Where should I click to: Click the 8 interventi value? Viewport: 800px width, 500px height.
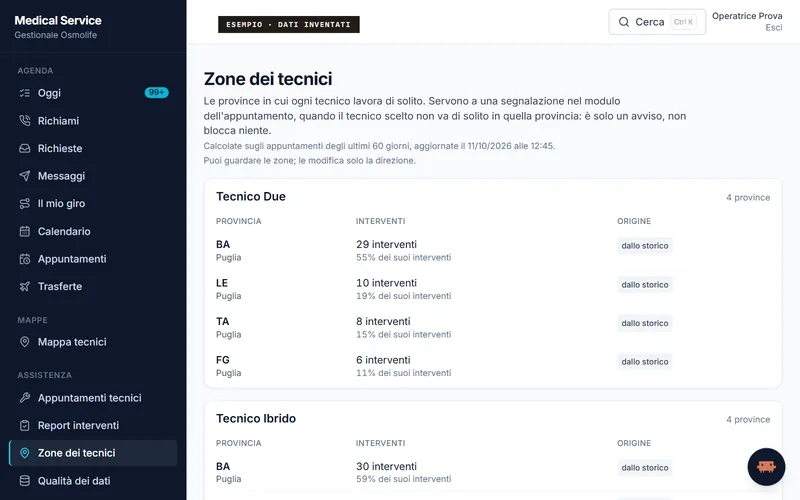pyautogui.click(x=383, y=321)
